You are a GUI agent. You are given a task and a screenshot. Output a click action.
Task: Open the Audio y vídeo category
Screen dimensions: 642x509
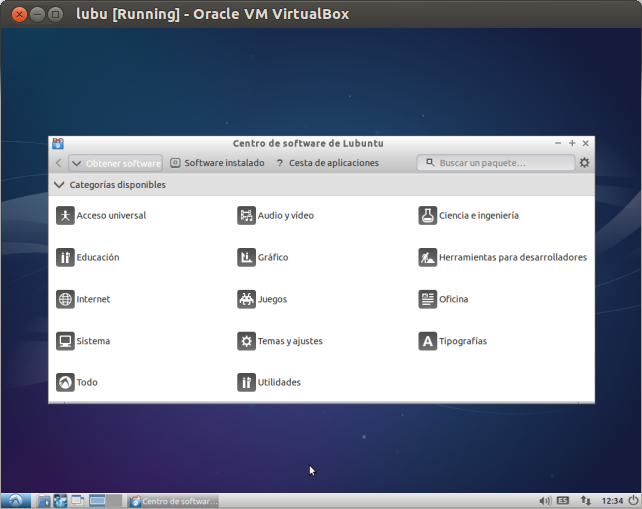pos(285,215)
